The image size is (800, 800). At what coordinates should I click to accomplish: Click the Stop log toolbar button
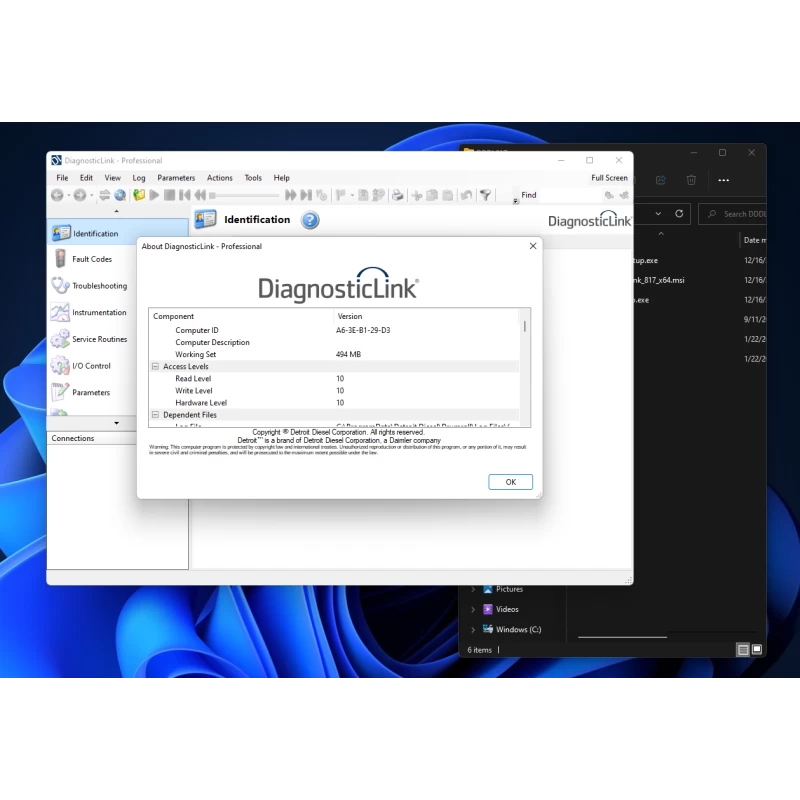pos(169,195)
